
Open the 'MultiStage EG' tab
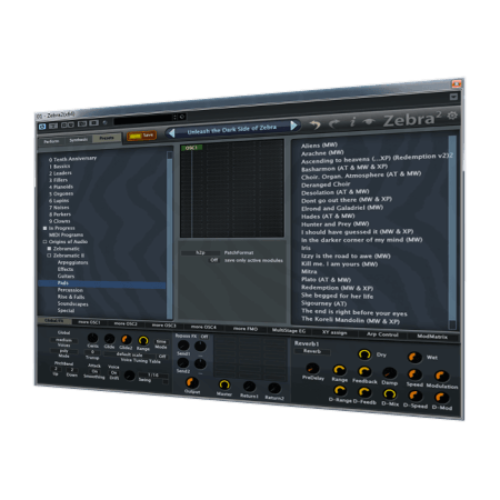pyautogui.click(x=289, y=330)
